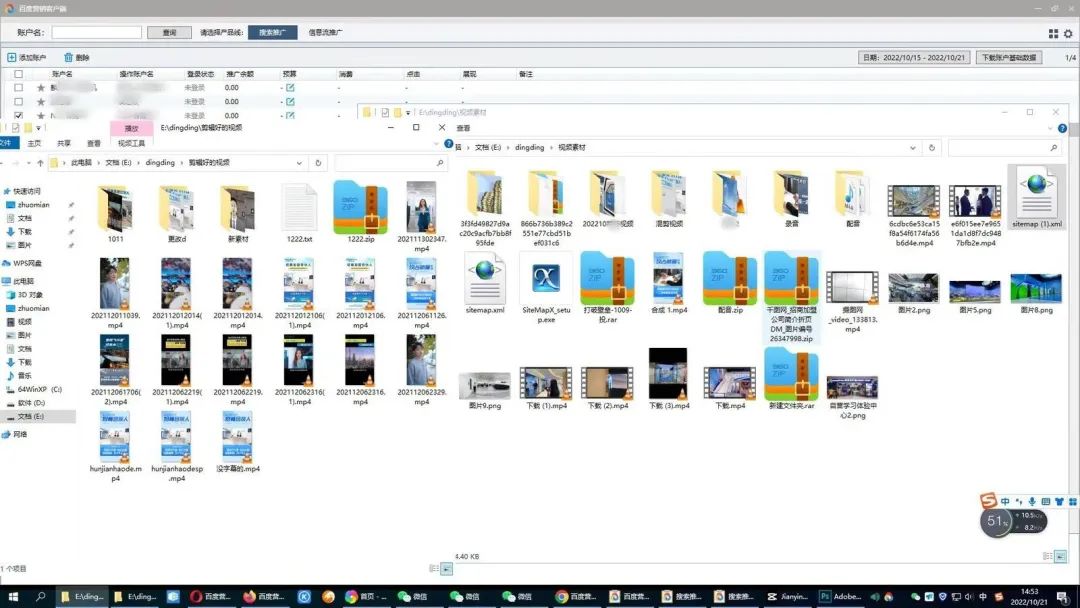The height and width of the screenshot is (608, 1080).
Task: Expand address bar dropdown in 剪辑好的视频 window
Action: click(299, 163)
